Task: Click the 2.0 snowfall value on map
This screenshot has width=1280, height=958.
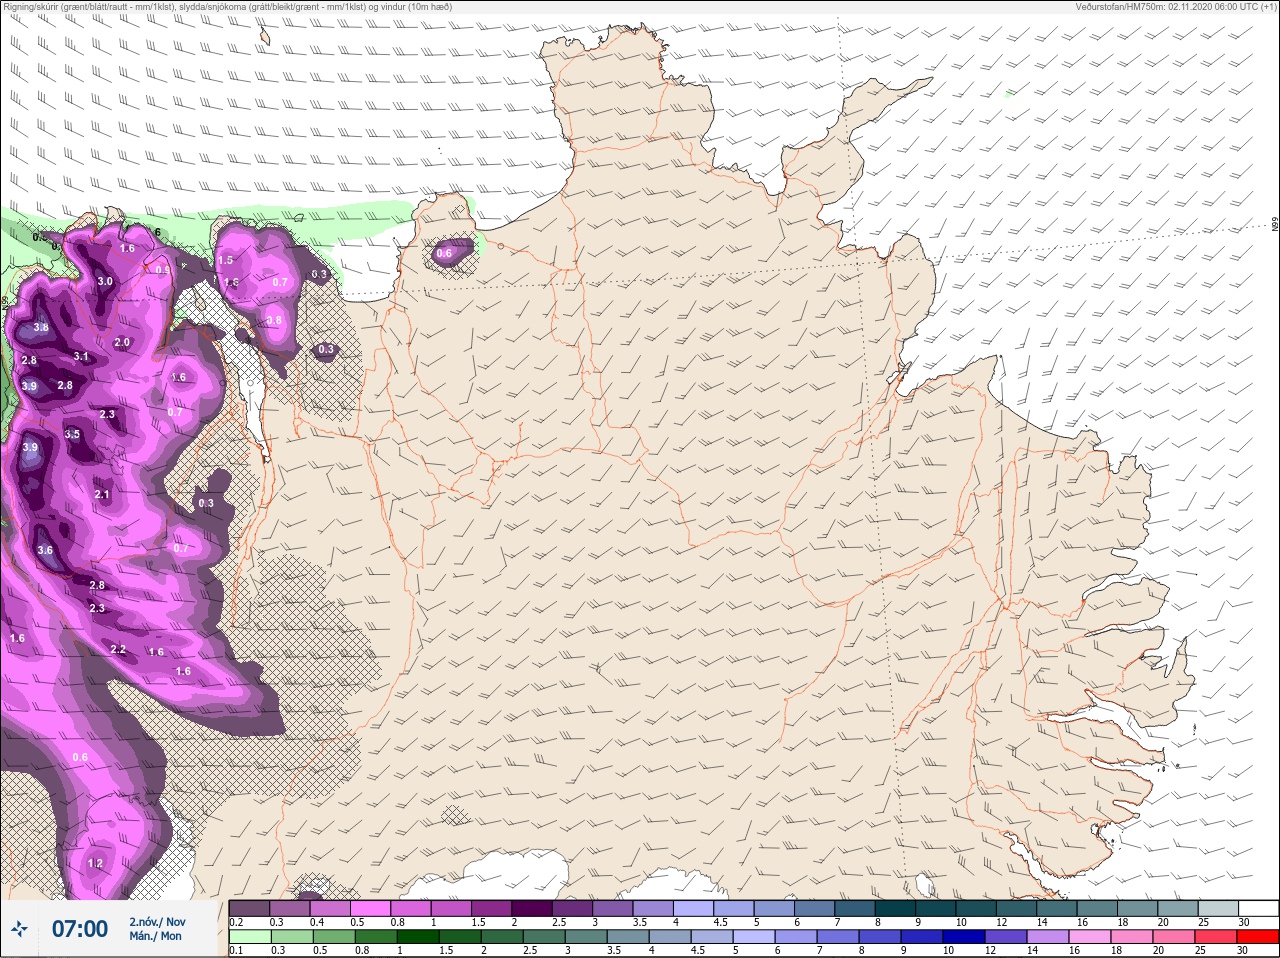Action: point(122,342)
